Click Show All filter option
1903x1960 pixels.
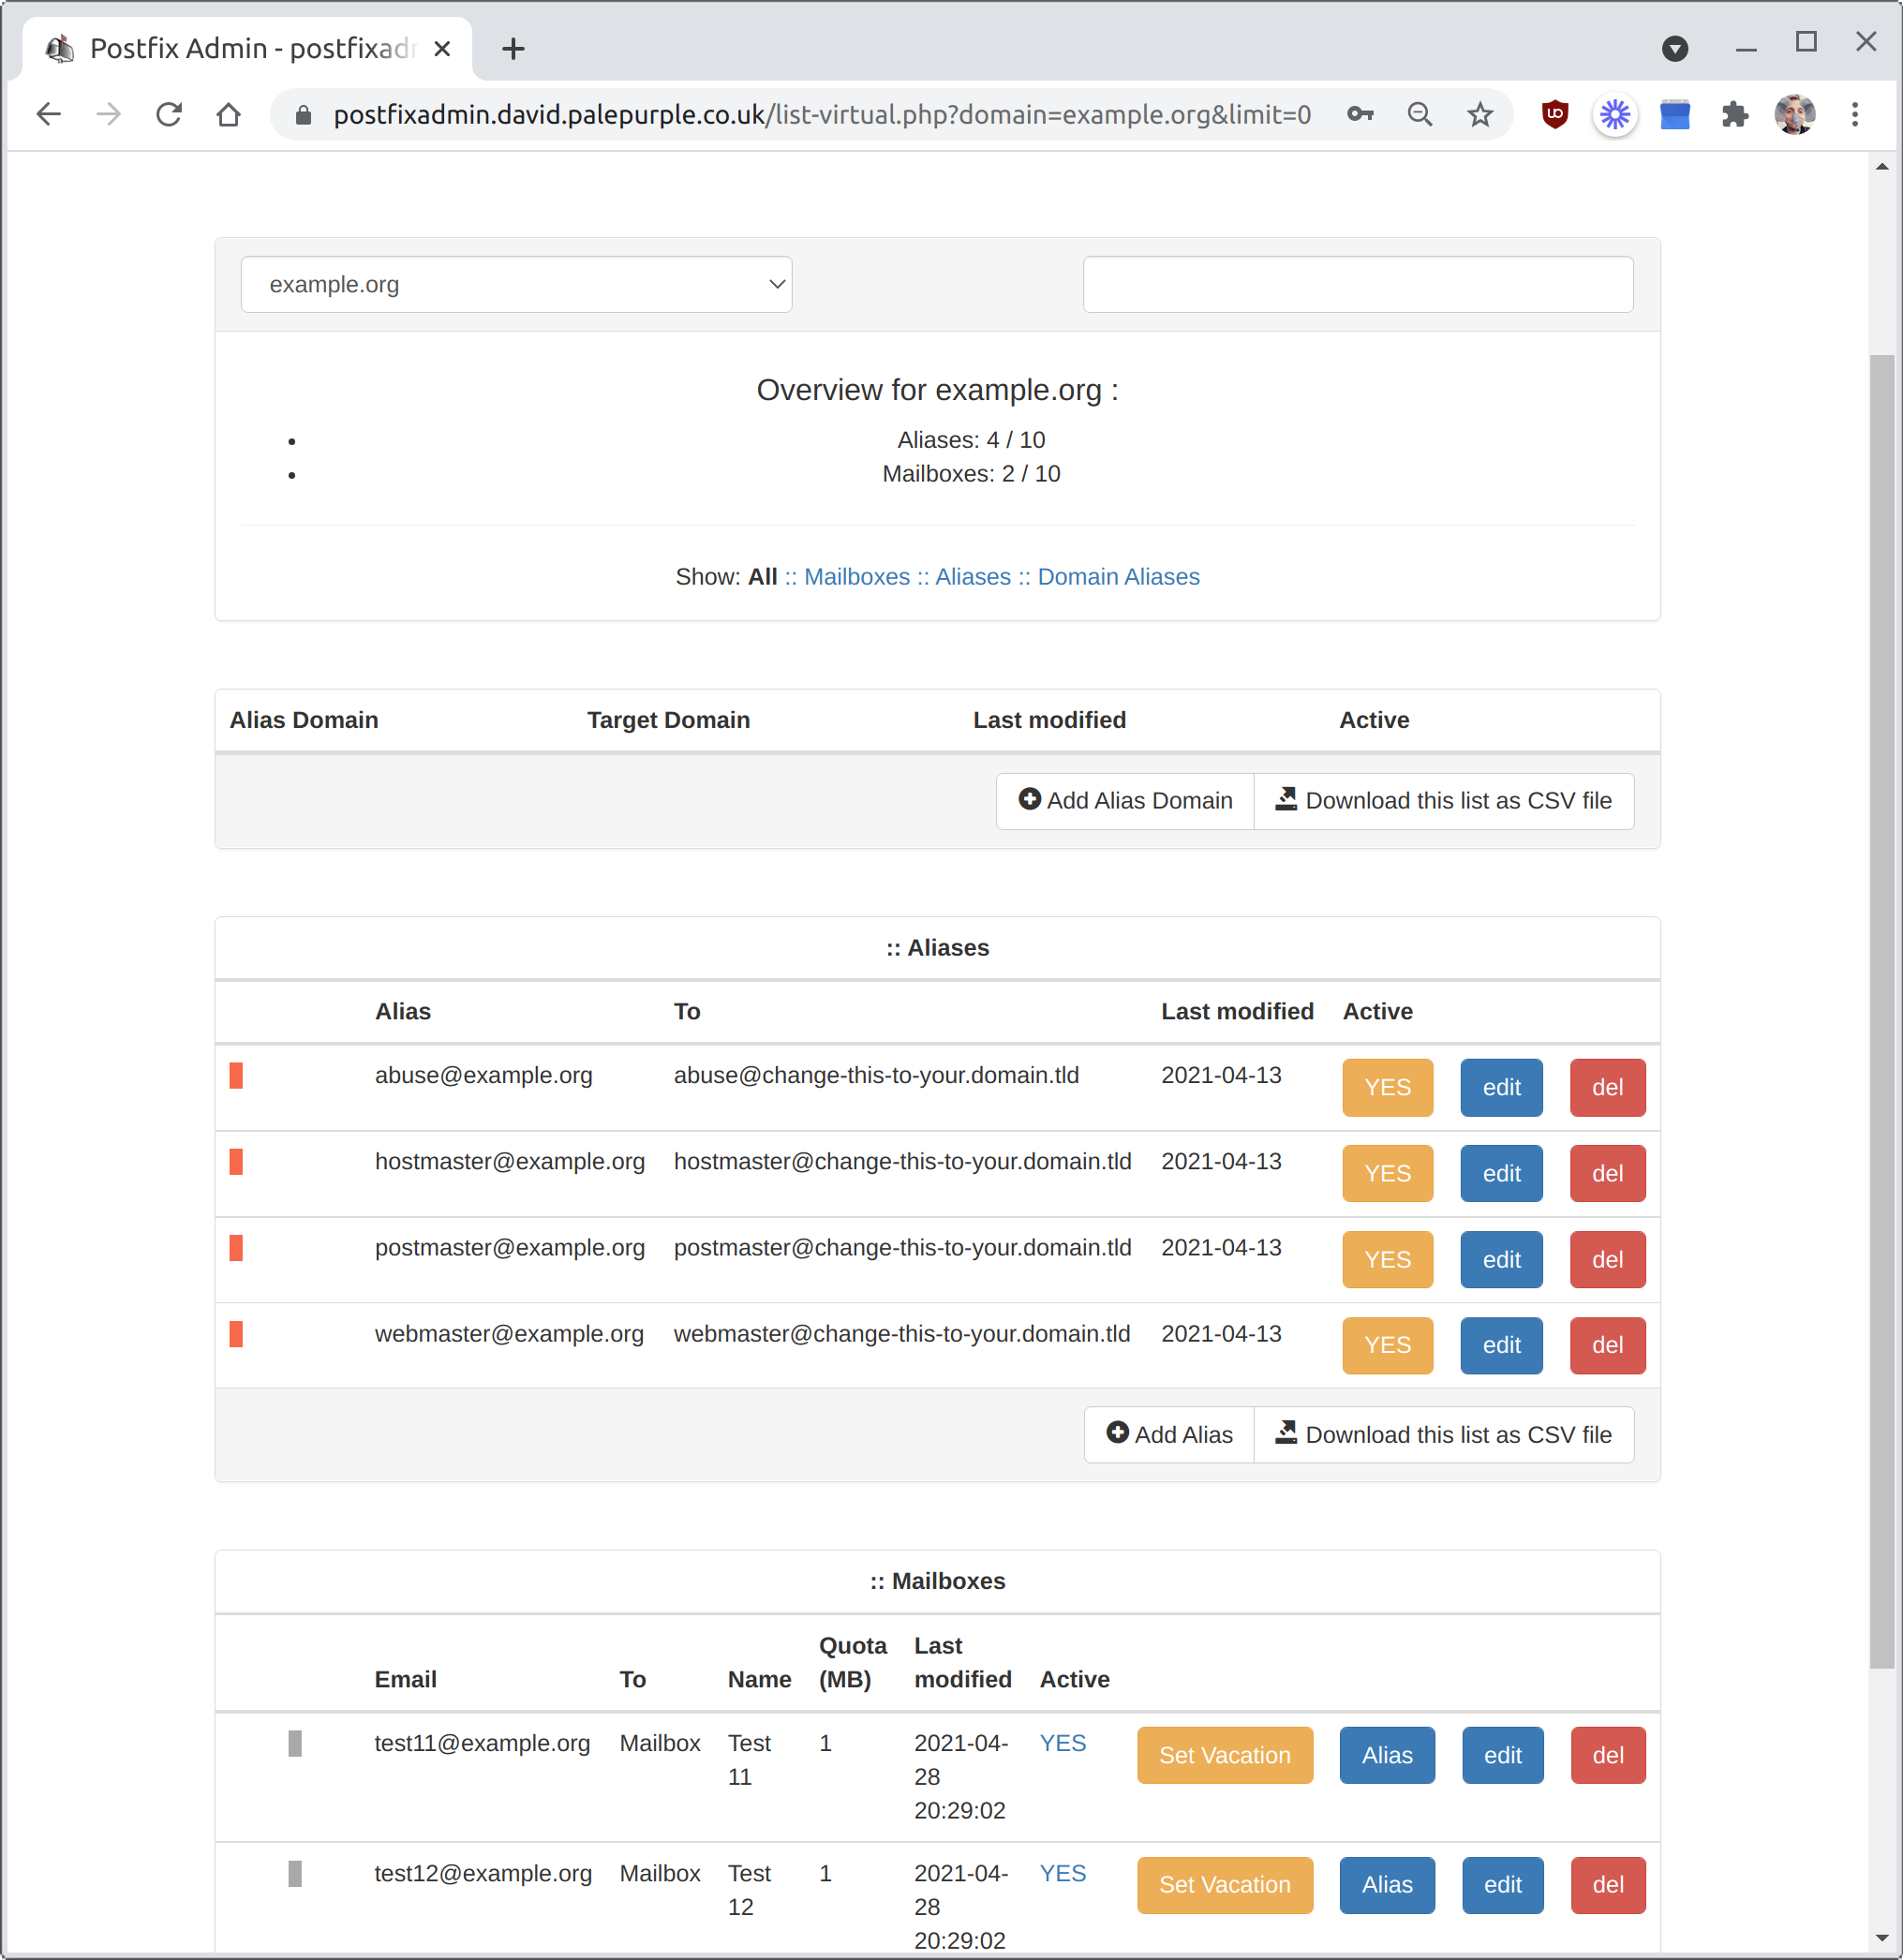point(764,577)
